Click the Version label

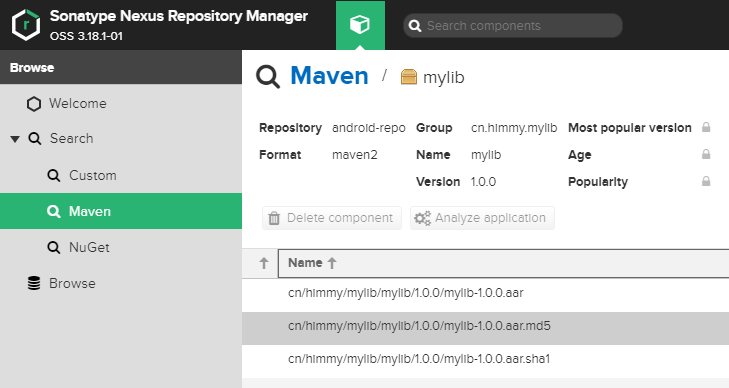438,182
